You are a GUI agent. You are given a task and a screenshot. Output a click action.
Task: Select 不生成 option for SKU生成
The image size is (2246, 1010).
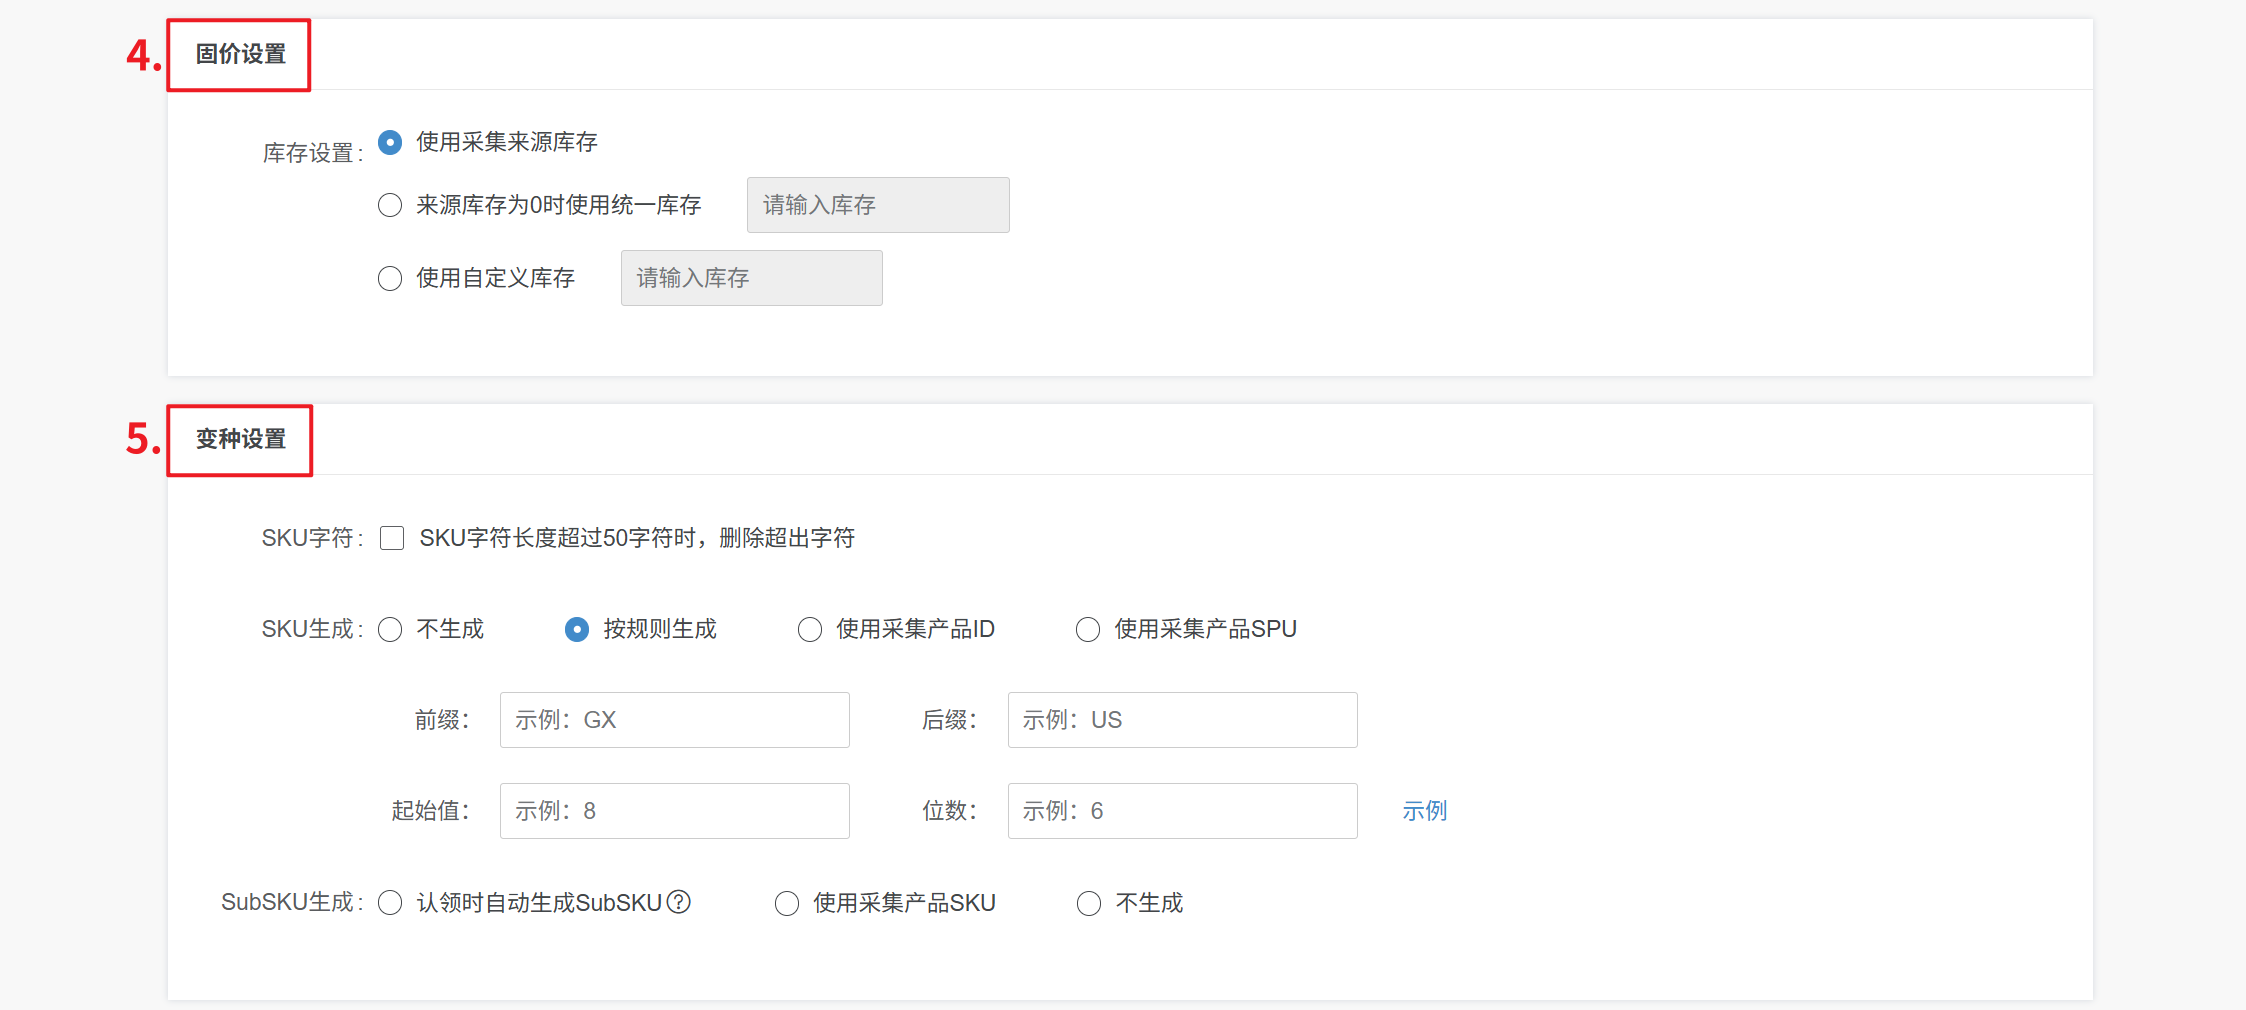click(x=390, y=629)
